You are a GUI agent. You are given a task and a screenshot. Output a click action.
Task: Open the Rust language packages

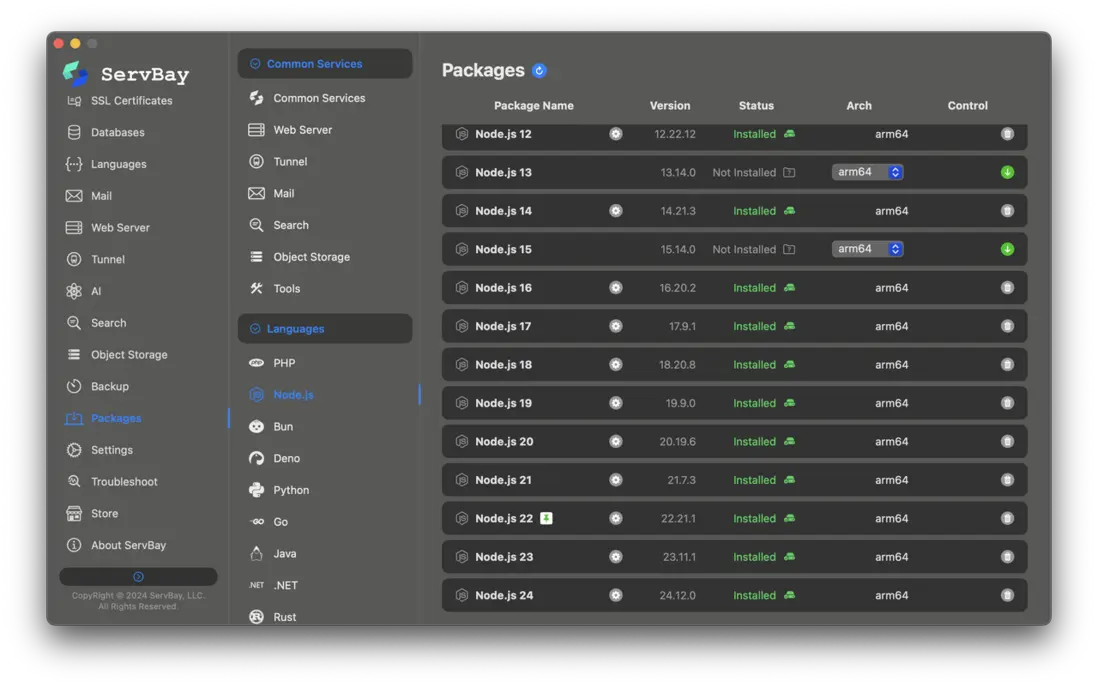(284, 617)
